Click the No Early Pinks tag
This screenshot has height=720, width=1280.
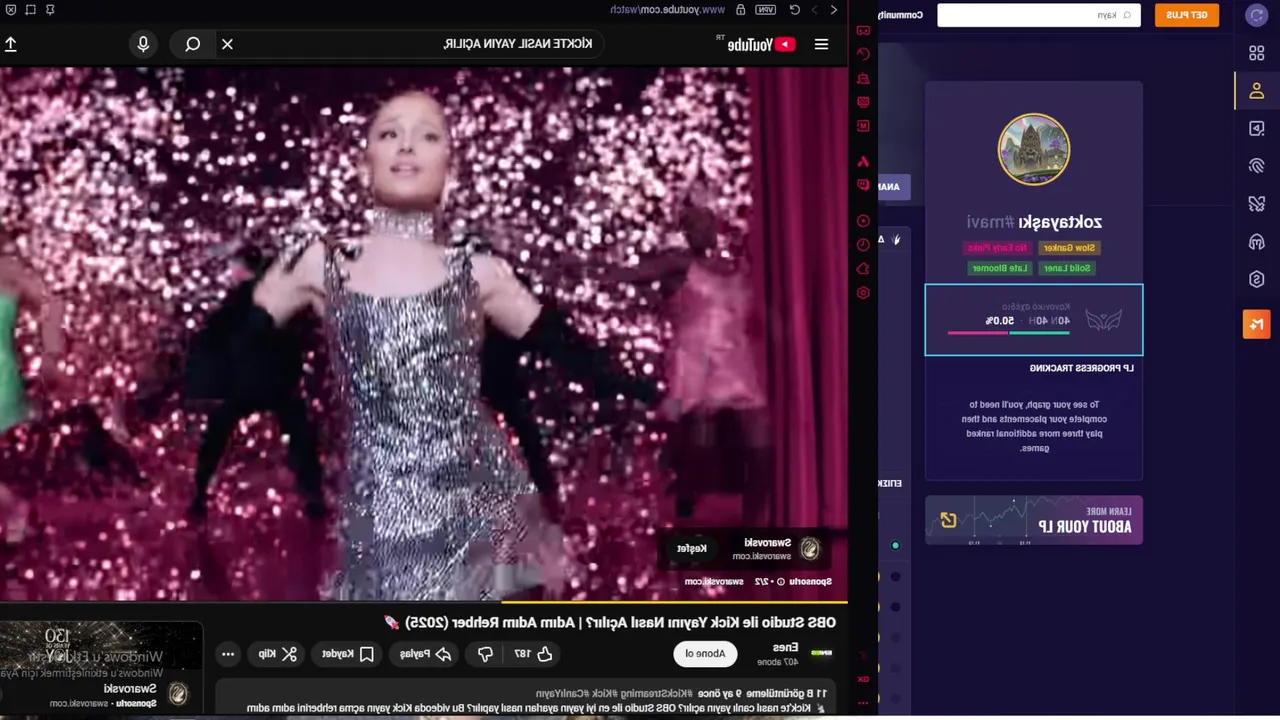pyautogui.click(x=998, y=248)
